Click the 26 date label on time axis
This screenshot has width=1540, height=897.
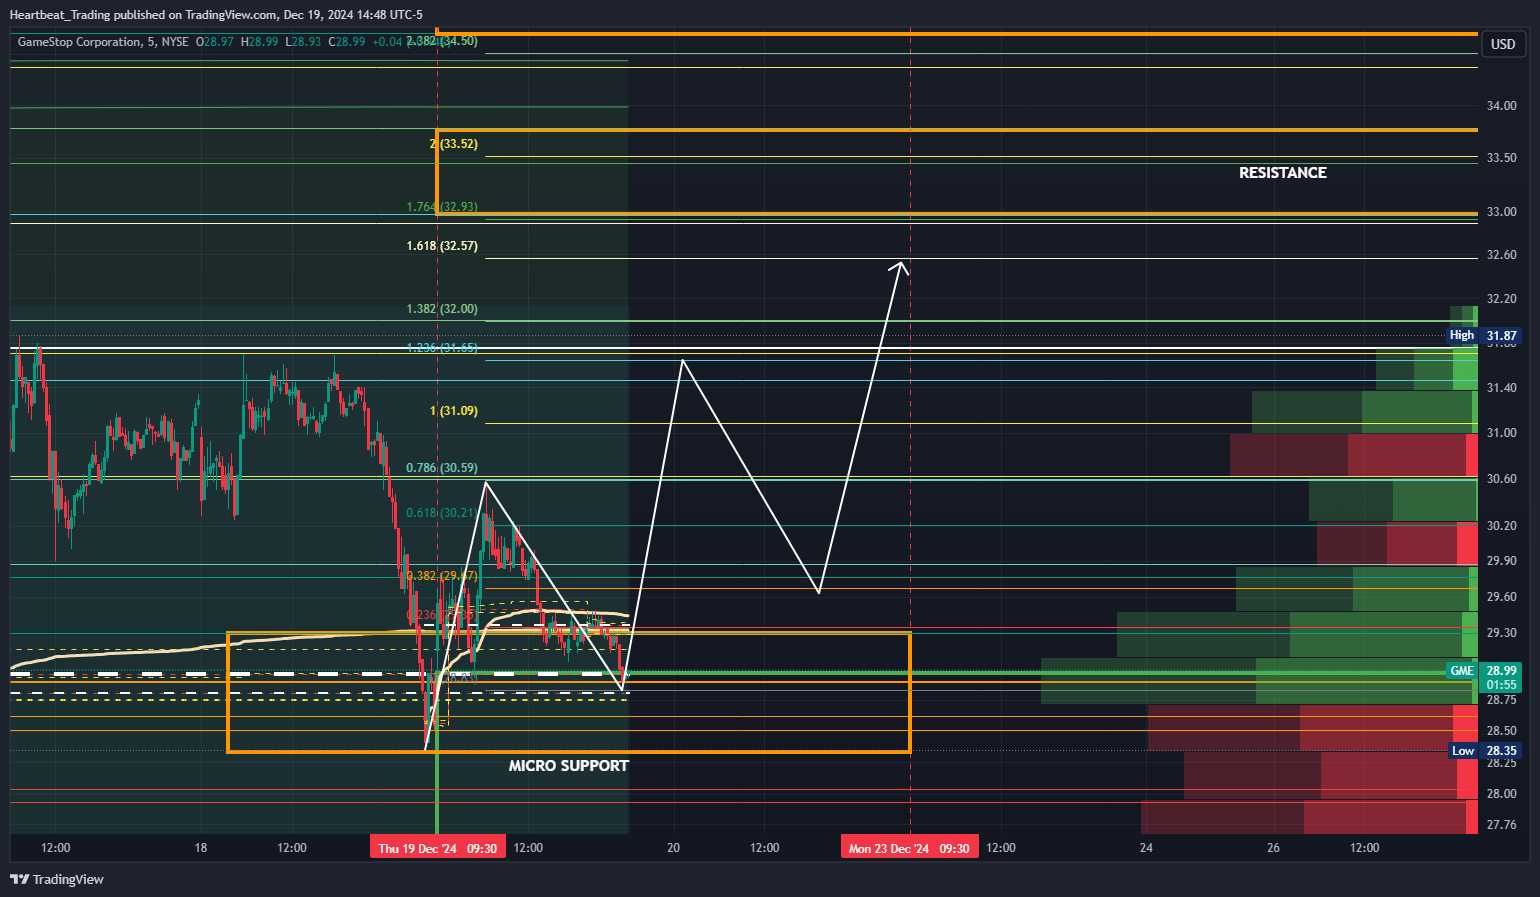[x=1273, y=848]
